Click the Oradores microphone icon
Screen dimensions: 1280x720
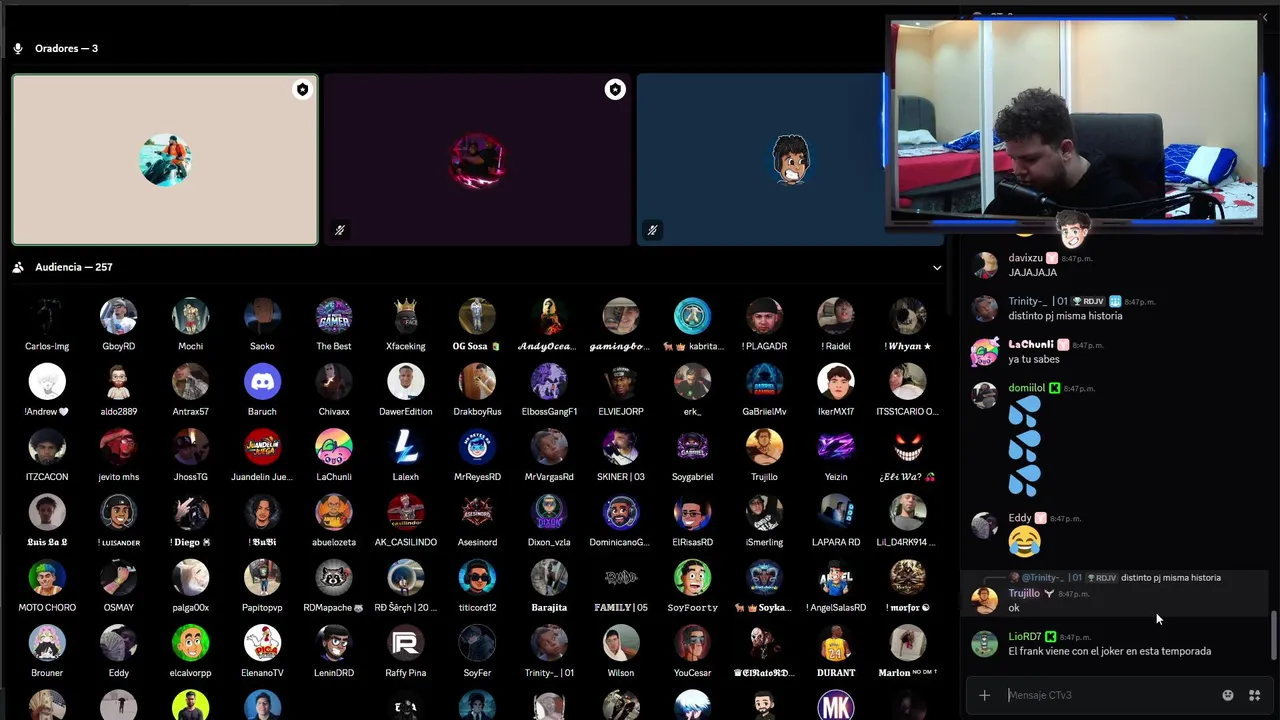tap(18, 48)
